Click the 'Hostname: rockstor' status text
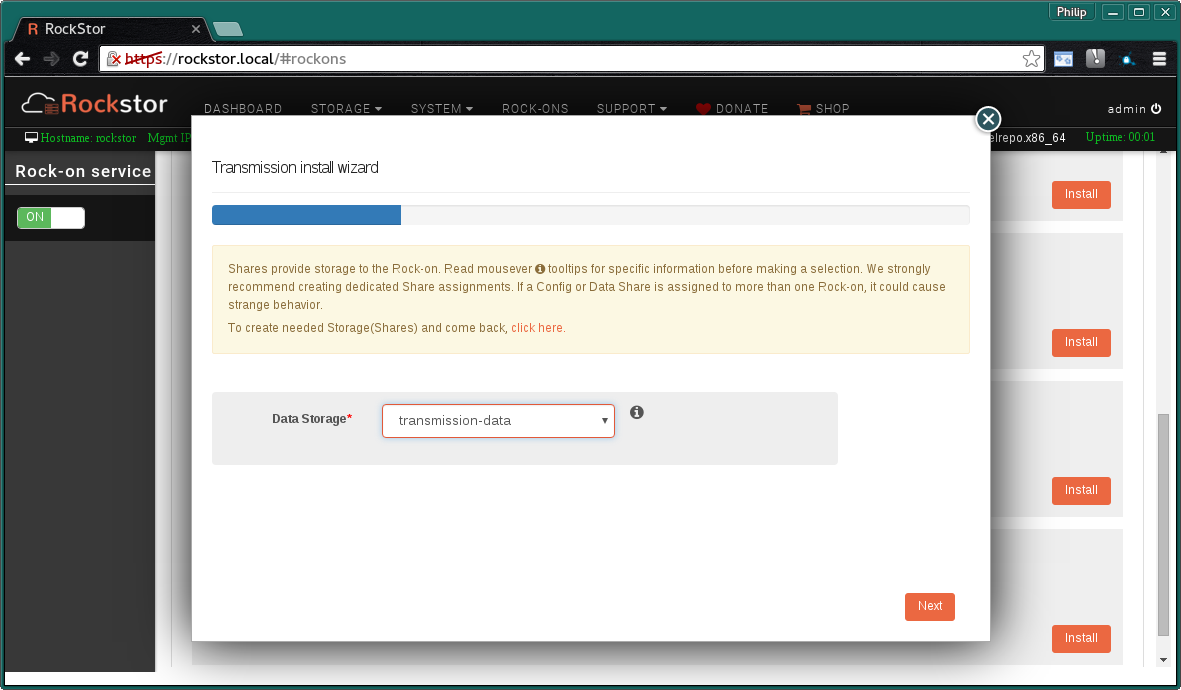1181x690 pixels. tap(88, 138)
